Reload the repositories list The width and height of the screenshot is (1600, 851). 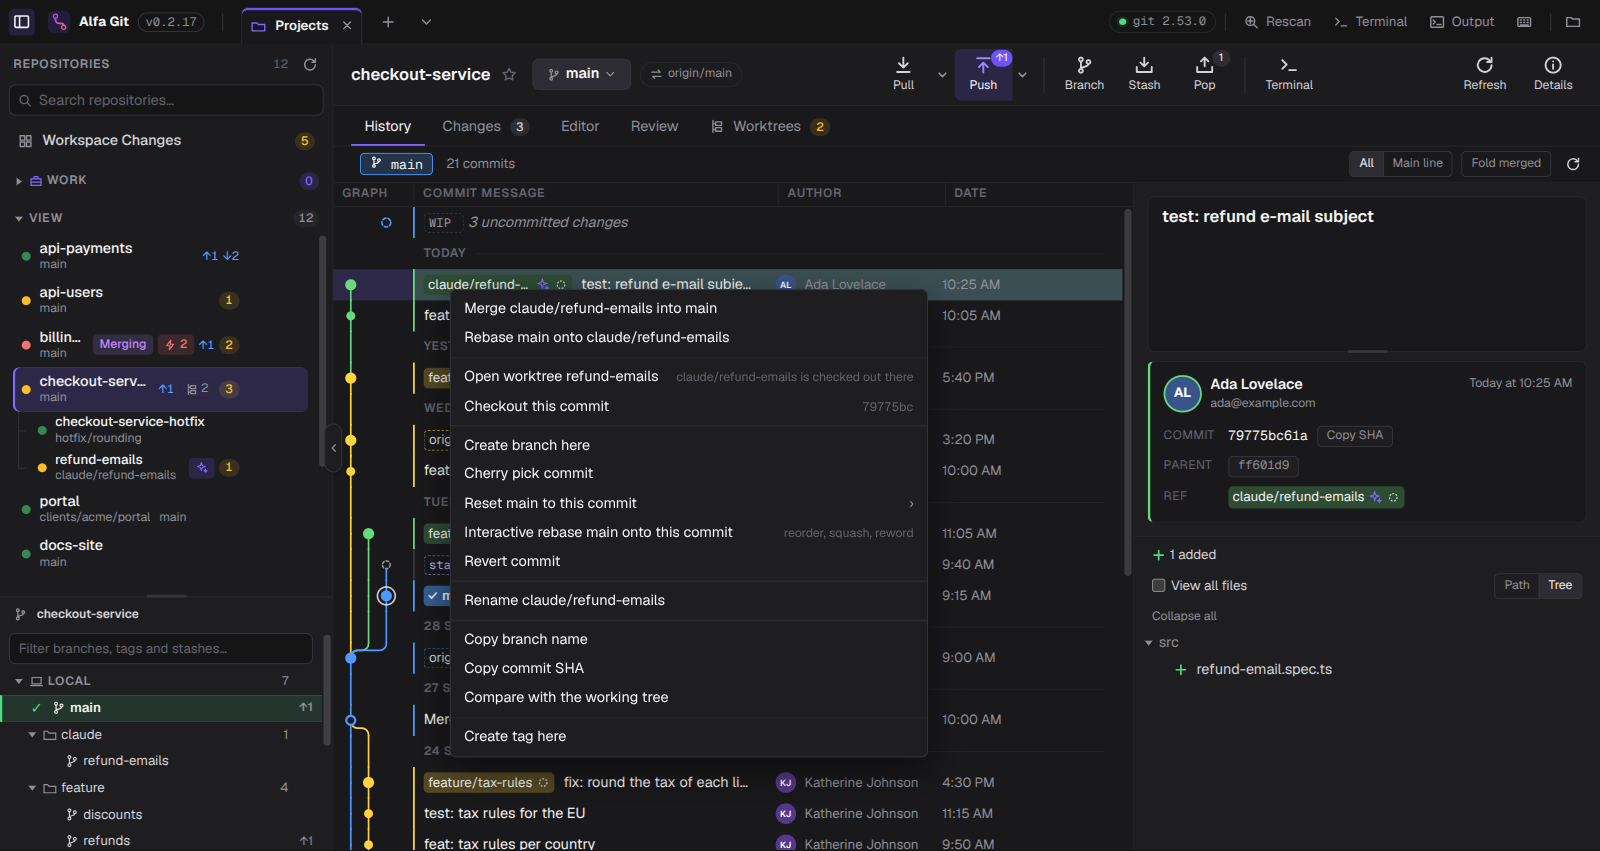310,64
